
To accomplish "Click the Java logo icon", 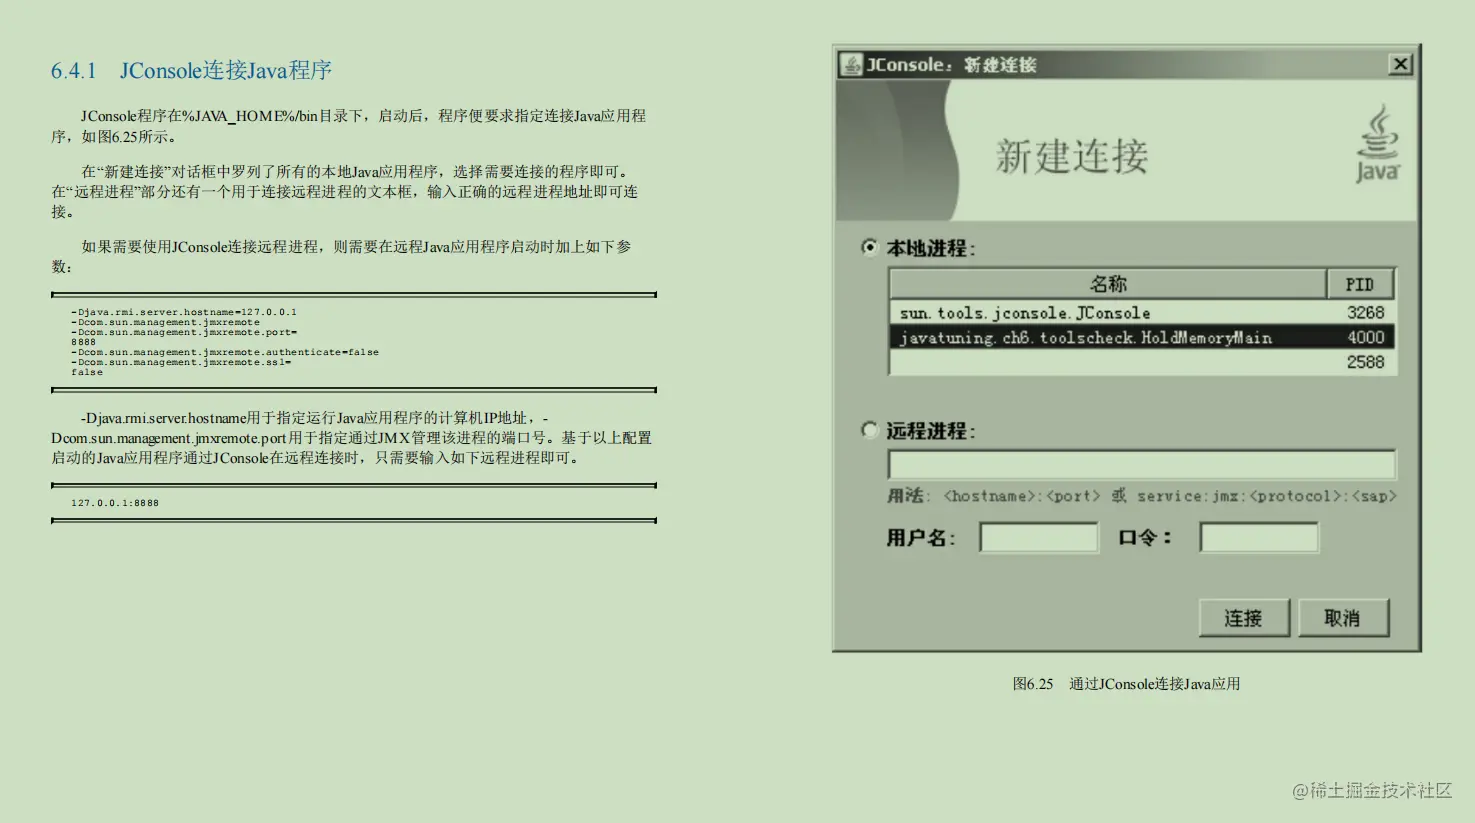I will click(x=1378, y=143).
